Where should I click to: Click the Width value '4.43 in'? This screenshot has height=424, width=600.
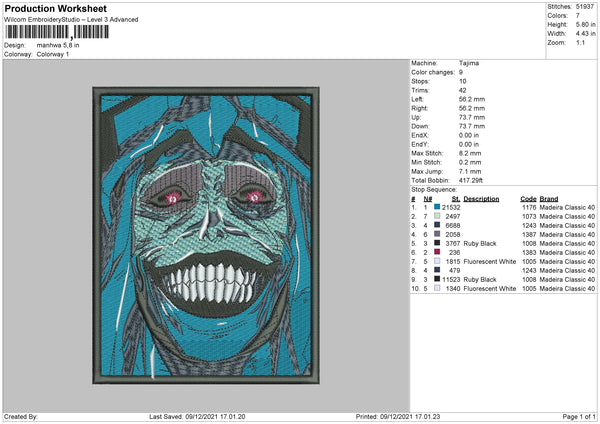coord(585,34)
